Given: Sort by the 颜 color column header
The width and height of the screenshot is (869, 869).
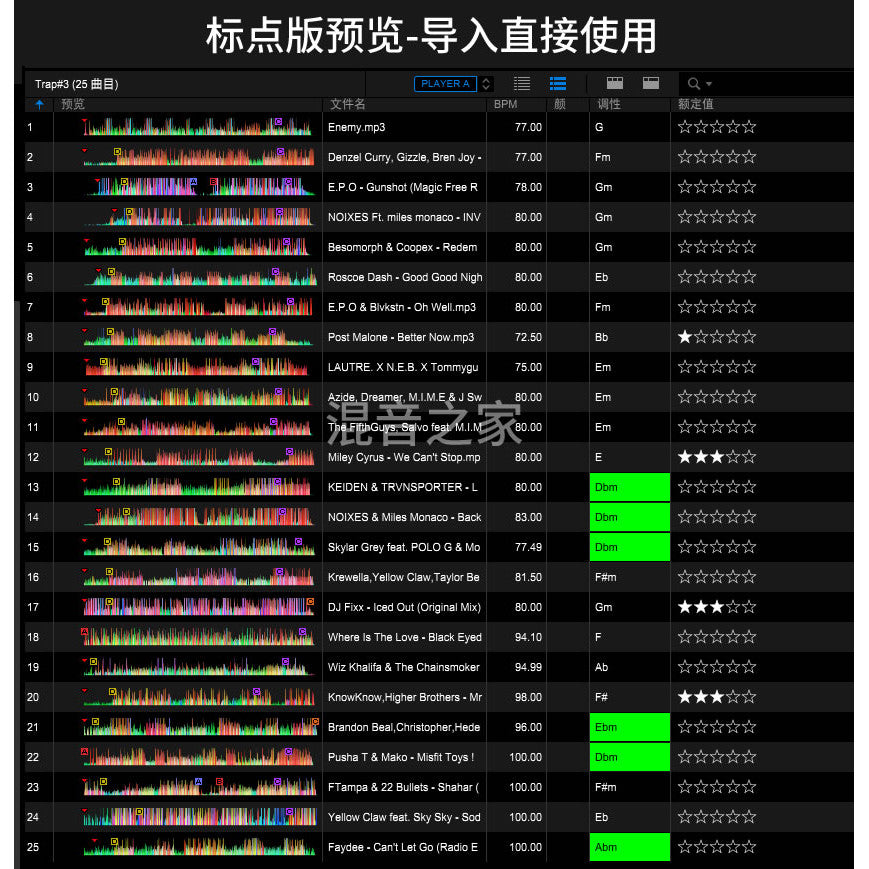Looking at the screenshot, I should (x=560, y=104).
